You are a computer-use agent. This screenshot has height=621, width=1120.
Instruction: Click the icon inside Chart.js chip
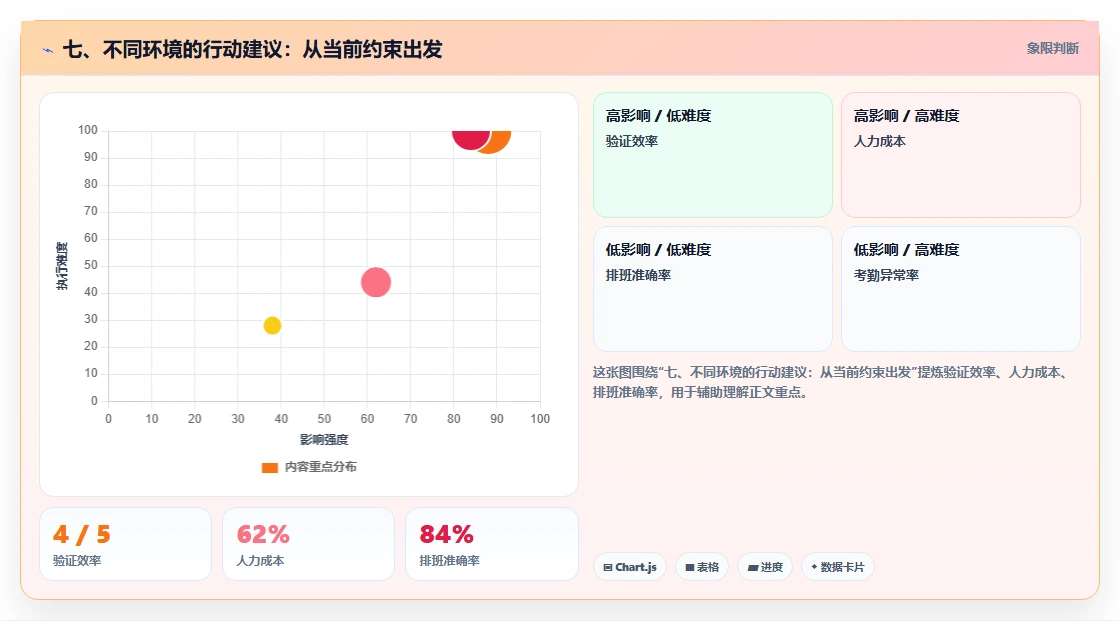(608, 567)
